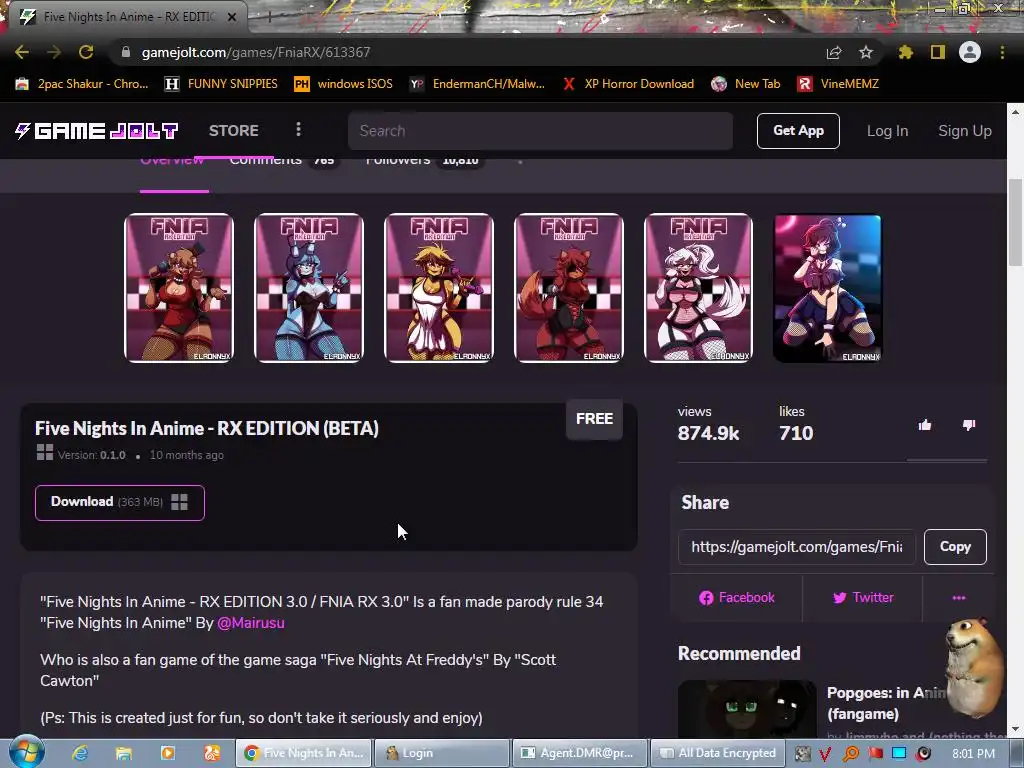
Task: Click the scrollbar down arrow
Action: pos(1015,730)
